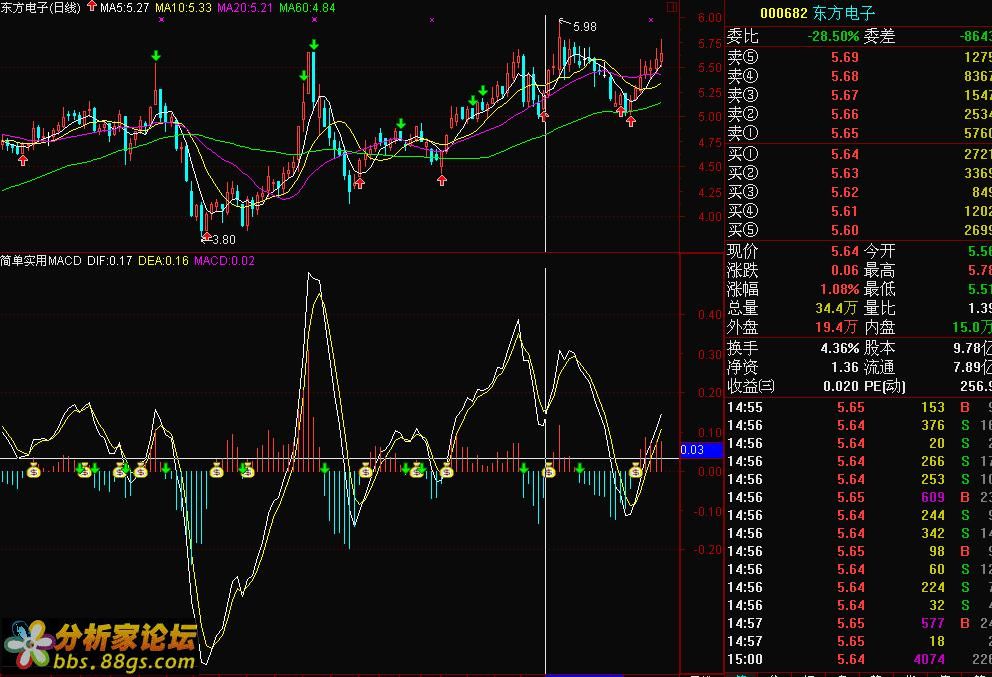
Task: Select the 买① row at 5.64
Action: tap(859, 154)
